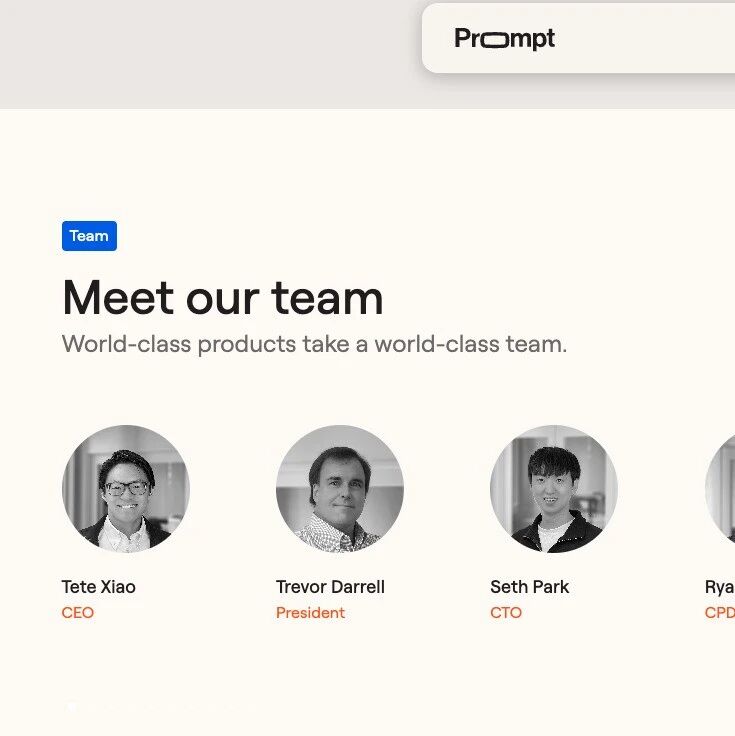
Task: Select the name Trevor Darrell
Action: tap(330, 587)
